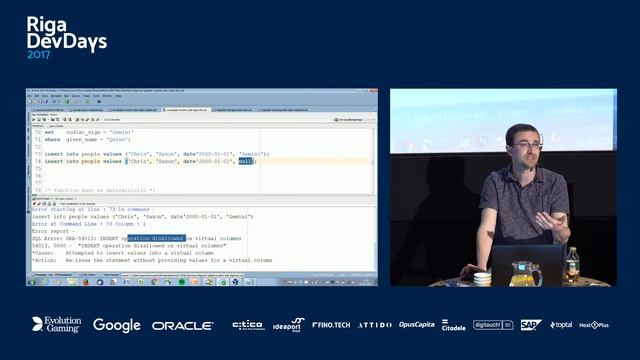This screenshot has width=640, height=360.
Task: Switch to the fifth editor file tab
Action: 233,110
